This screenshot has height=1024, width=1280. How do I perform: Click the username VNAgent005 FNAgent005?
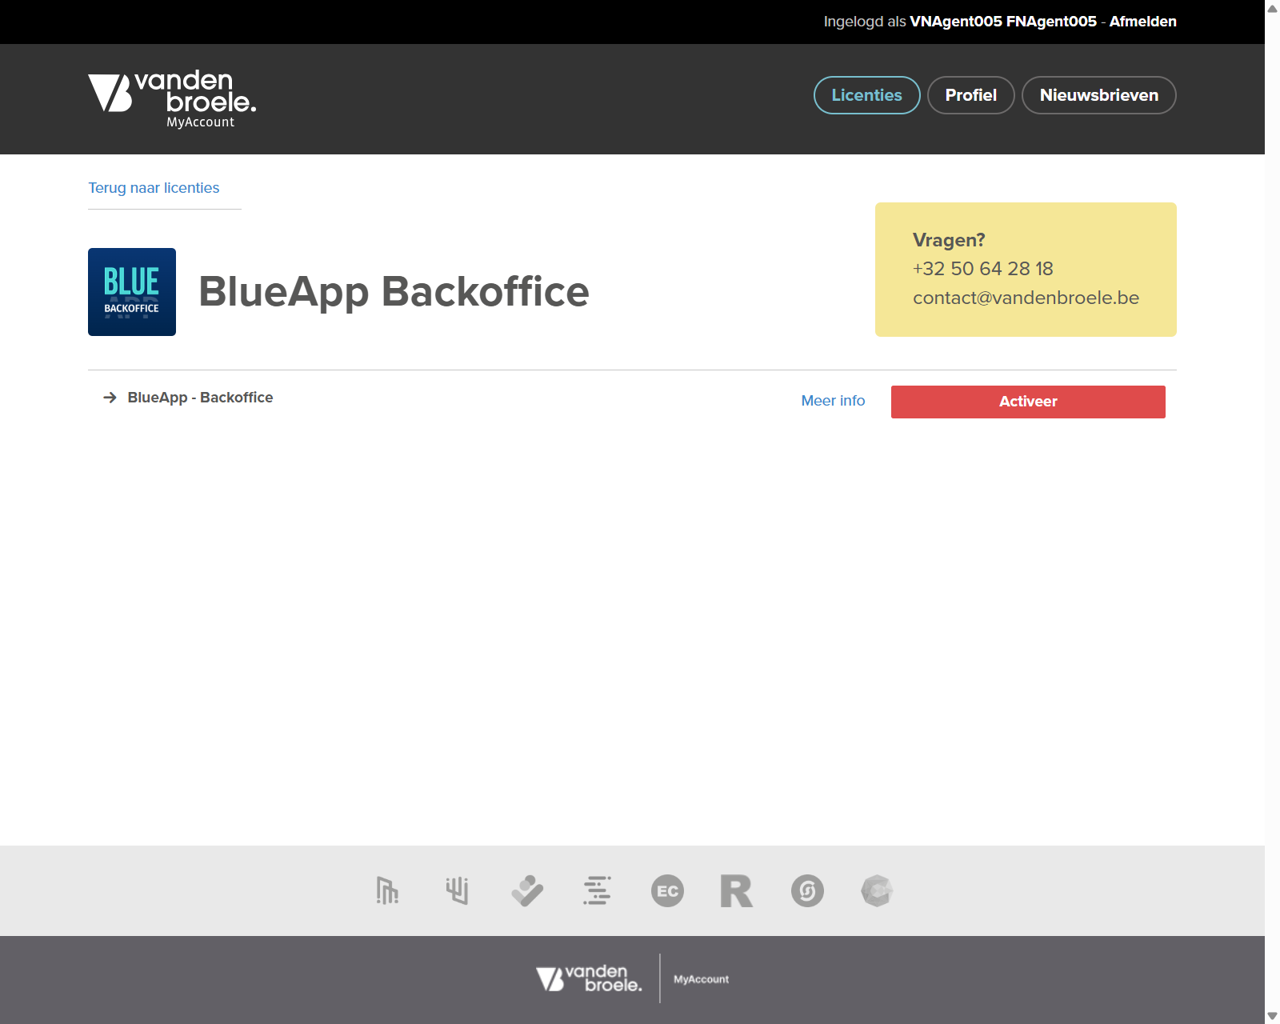(x=1003, y=21)
